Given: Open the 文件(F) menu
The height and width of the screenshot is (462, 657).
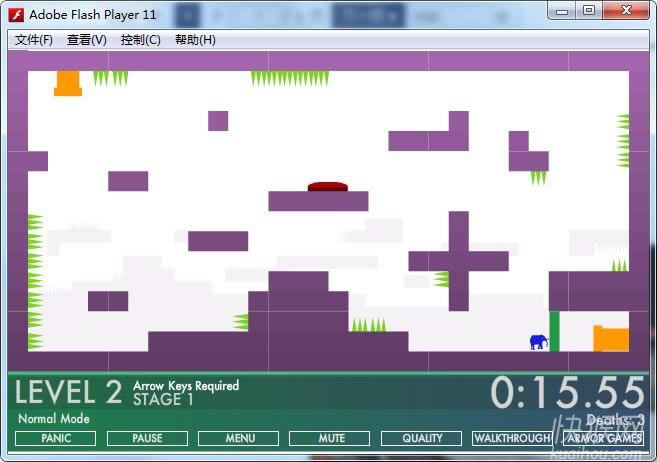Looking at the screenshot, I should [34, 40].
